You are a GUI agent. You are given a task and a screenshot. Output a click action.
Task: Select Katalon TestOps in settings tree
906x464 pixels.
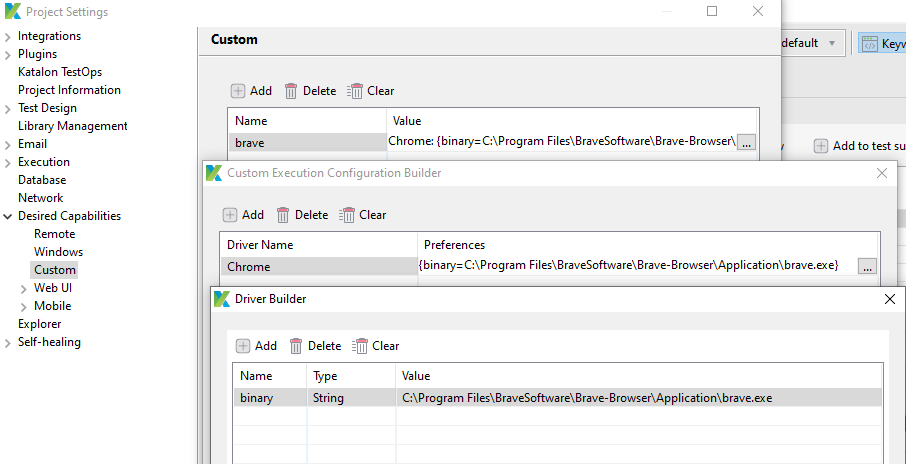click(60, 72)
